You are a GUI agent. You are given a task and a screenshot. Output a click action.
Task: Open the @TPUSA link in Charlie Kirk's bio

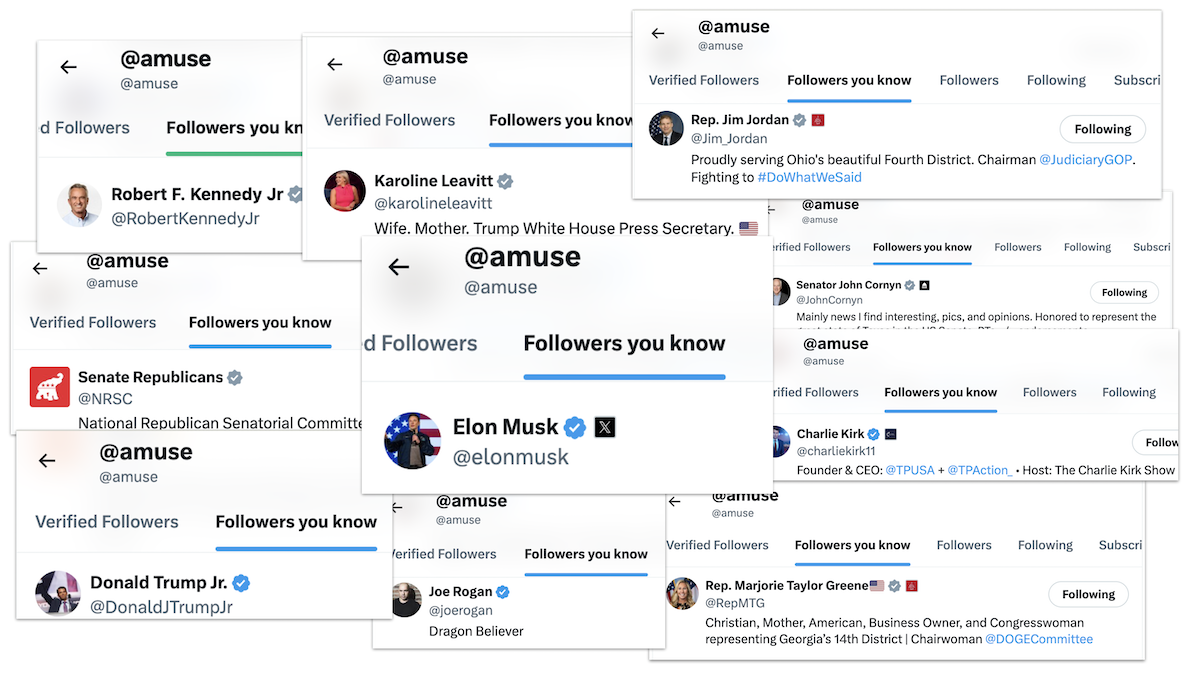tap(910, 469)
